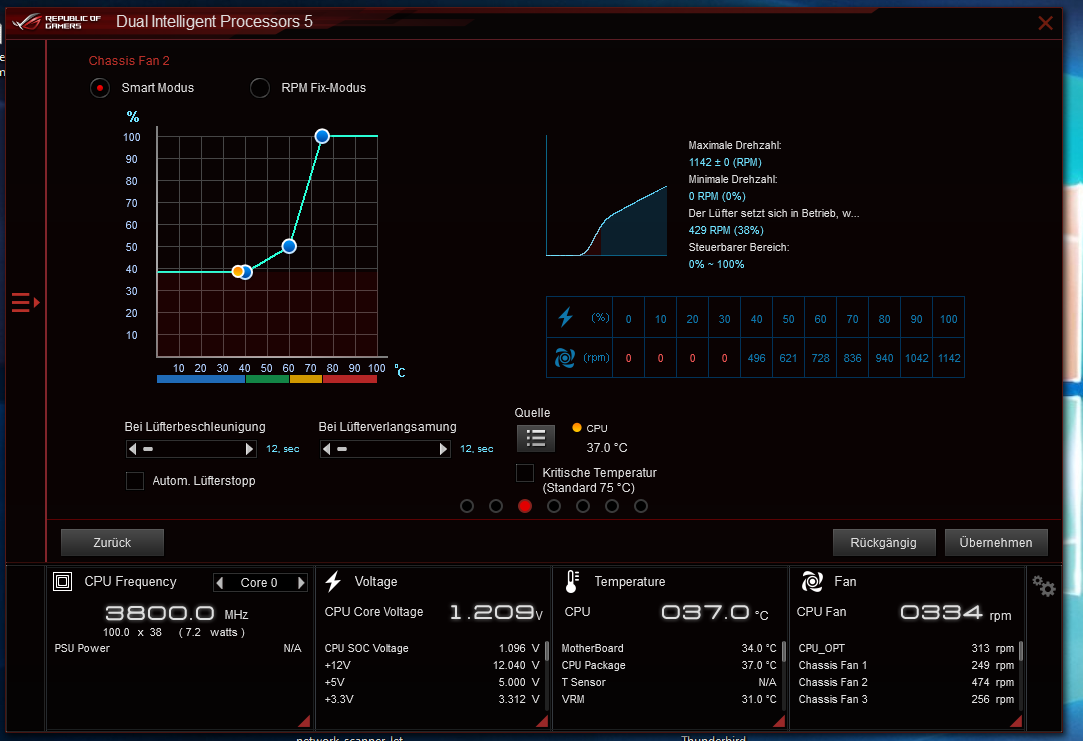The width and height of the screenshot is (1083, 741).
Task: Select next core with right arrow
Action: coord(301,583)
